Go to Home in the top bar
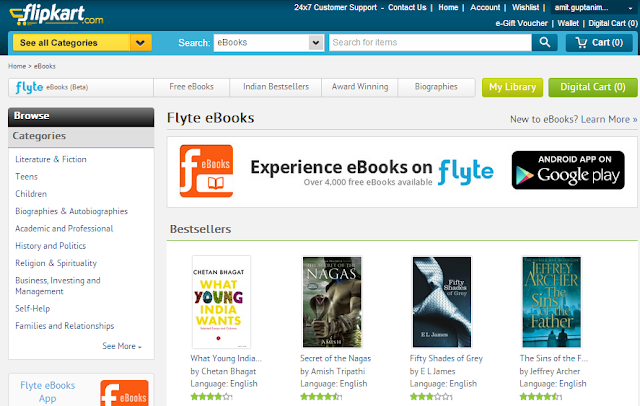 pos(448,7)
